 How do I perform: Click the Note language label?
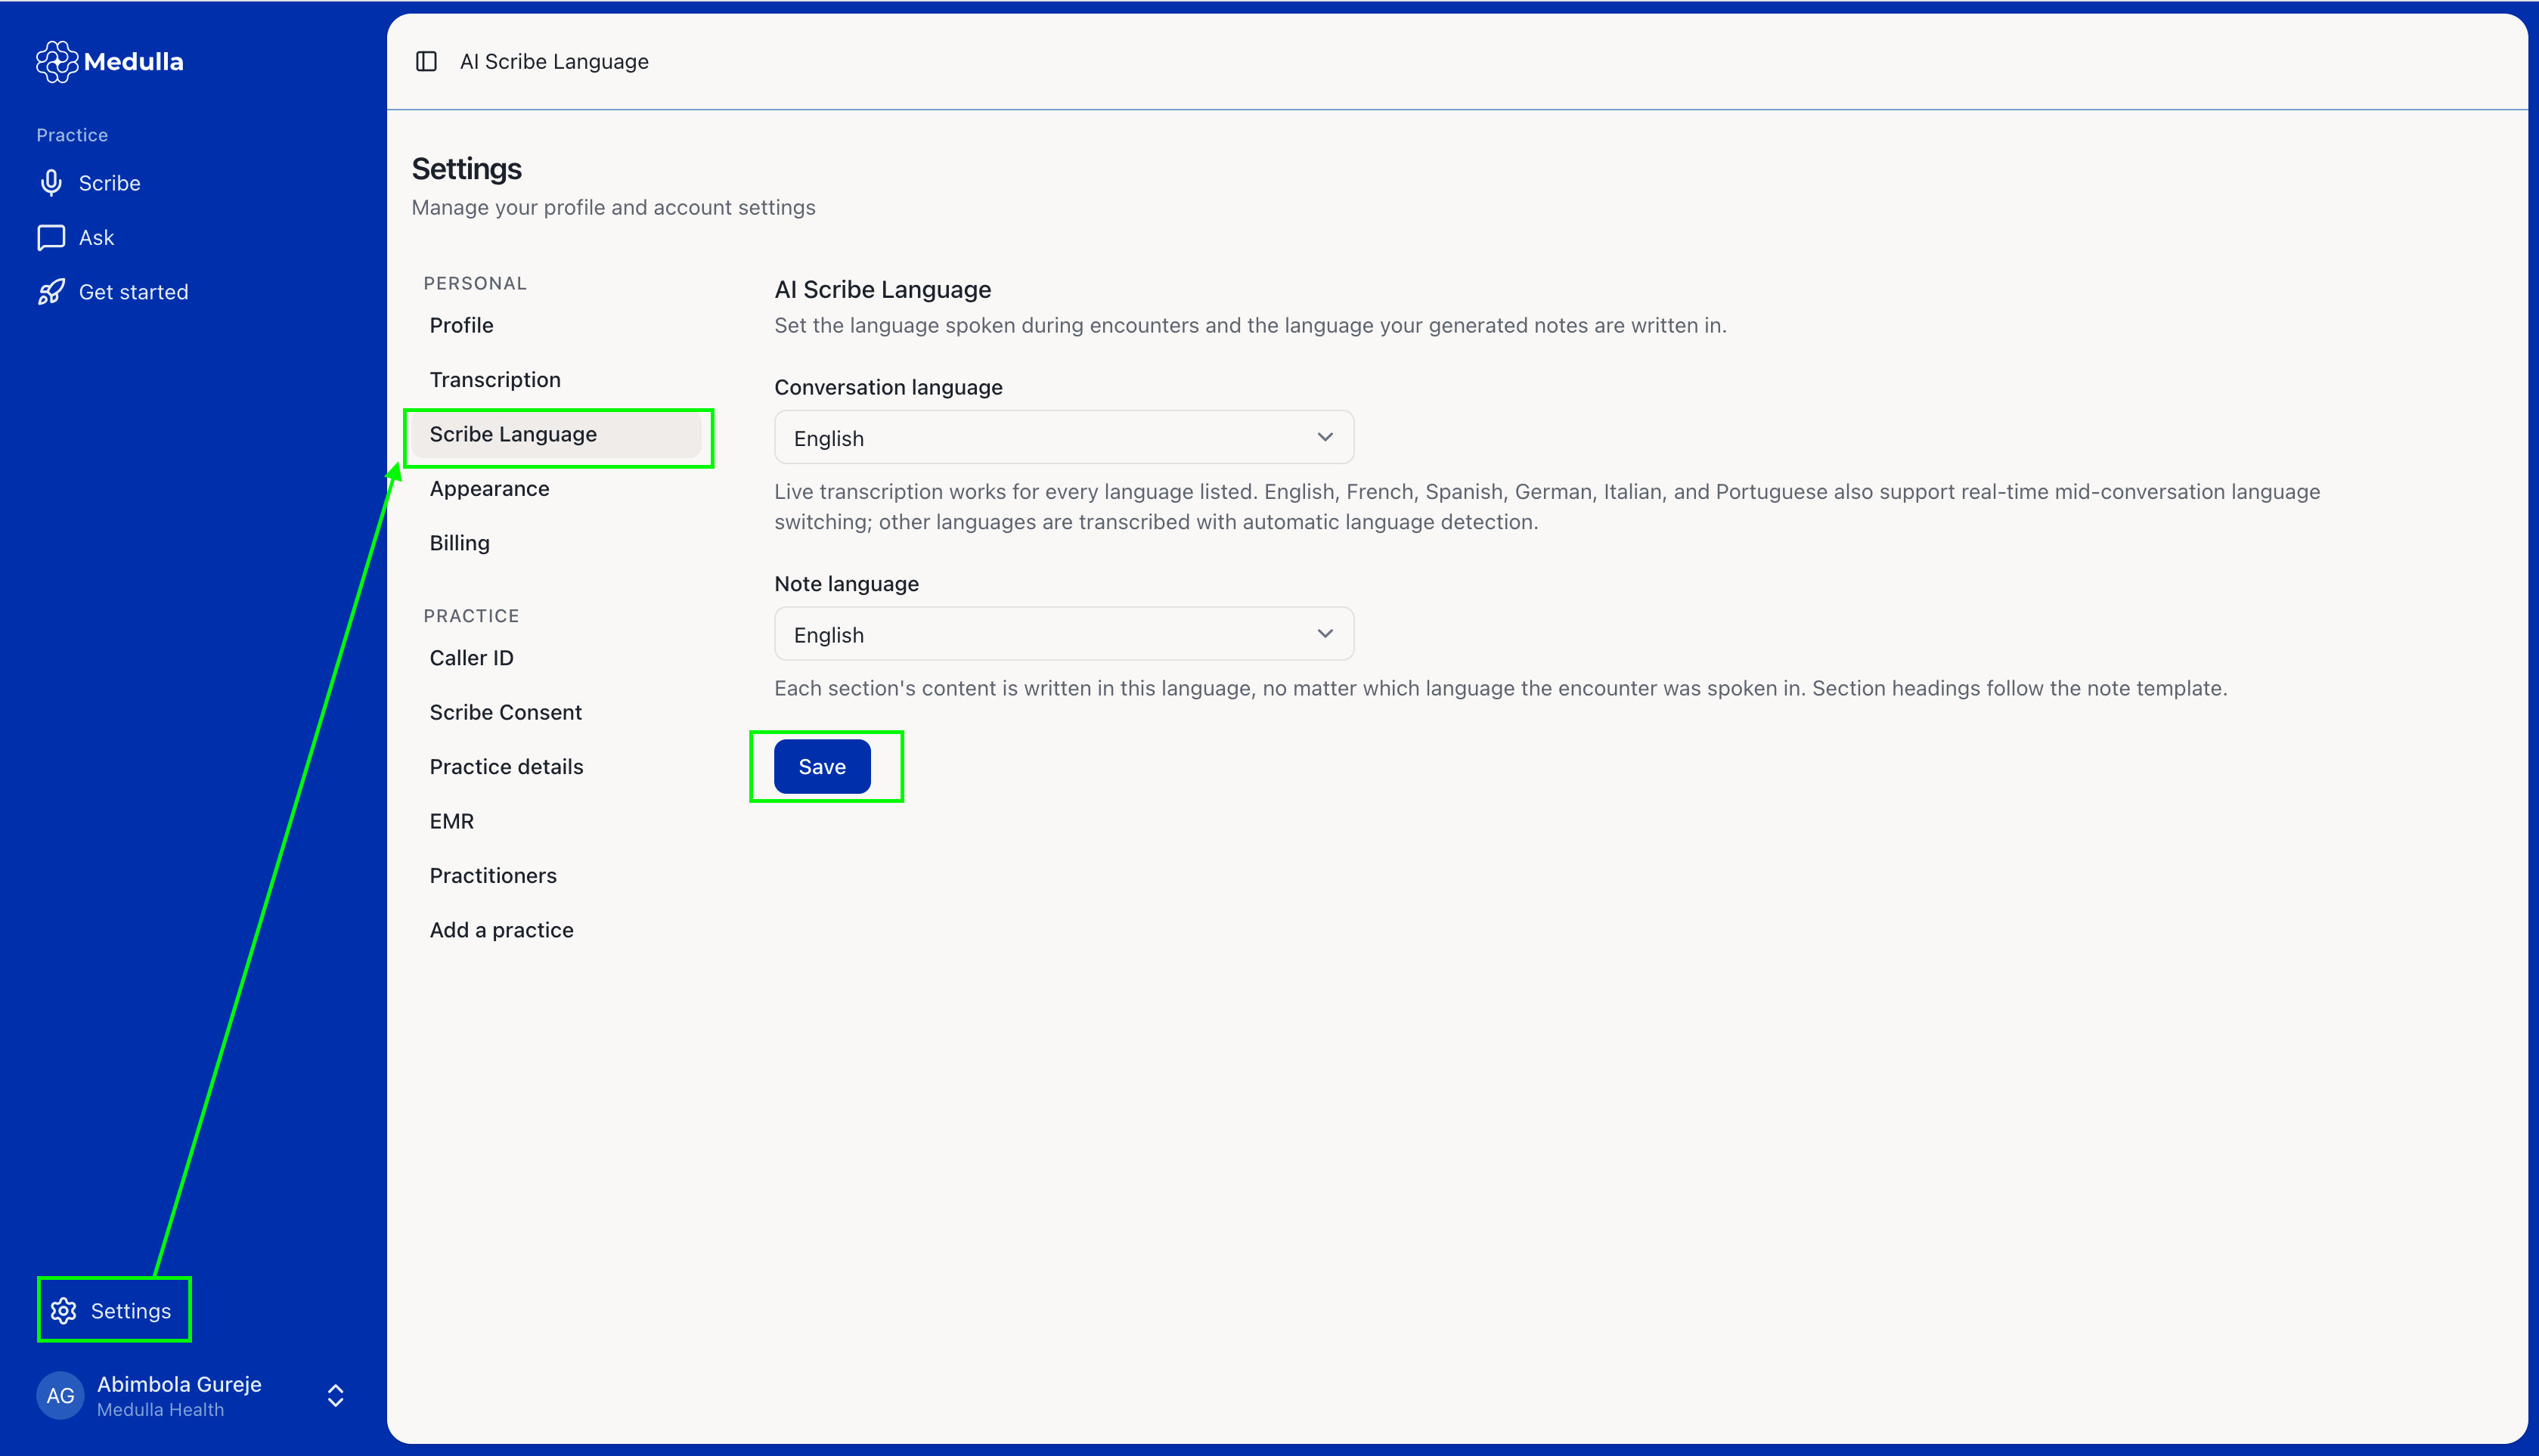pos(846,584)
